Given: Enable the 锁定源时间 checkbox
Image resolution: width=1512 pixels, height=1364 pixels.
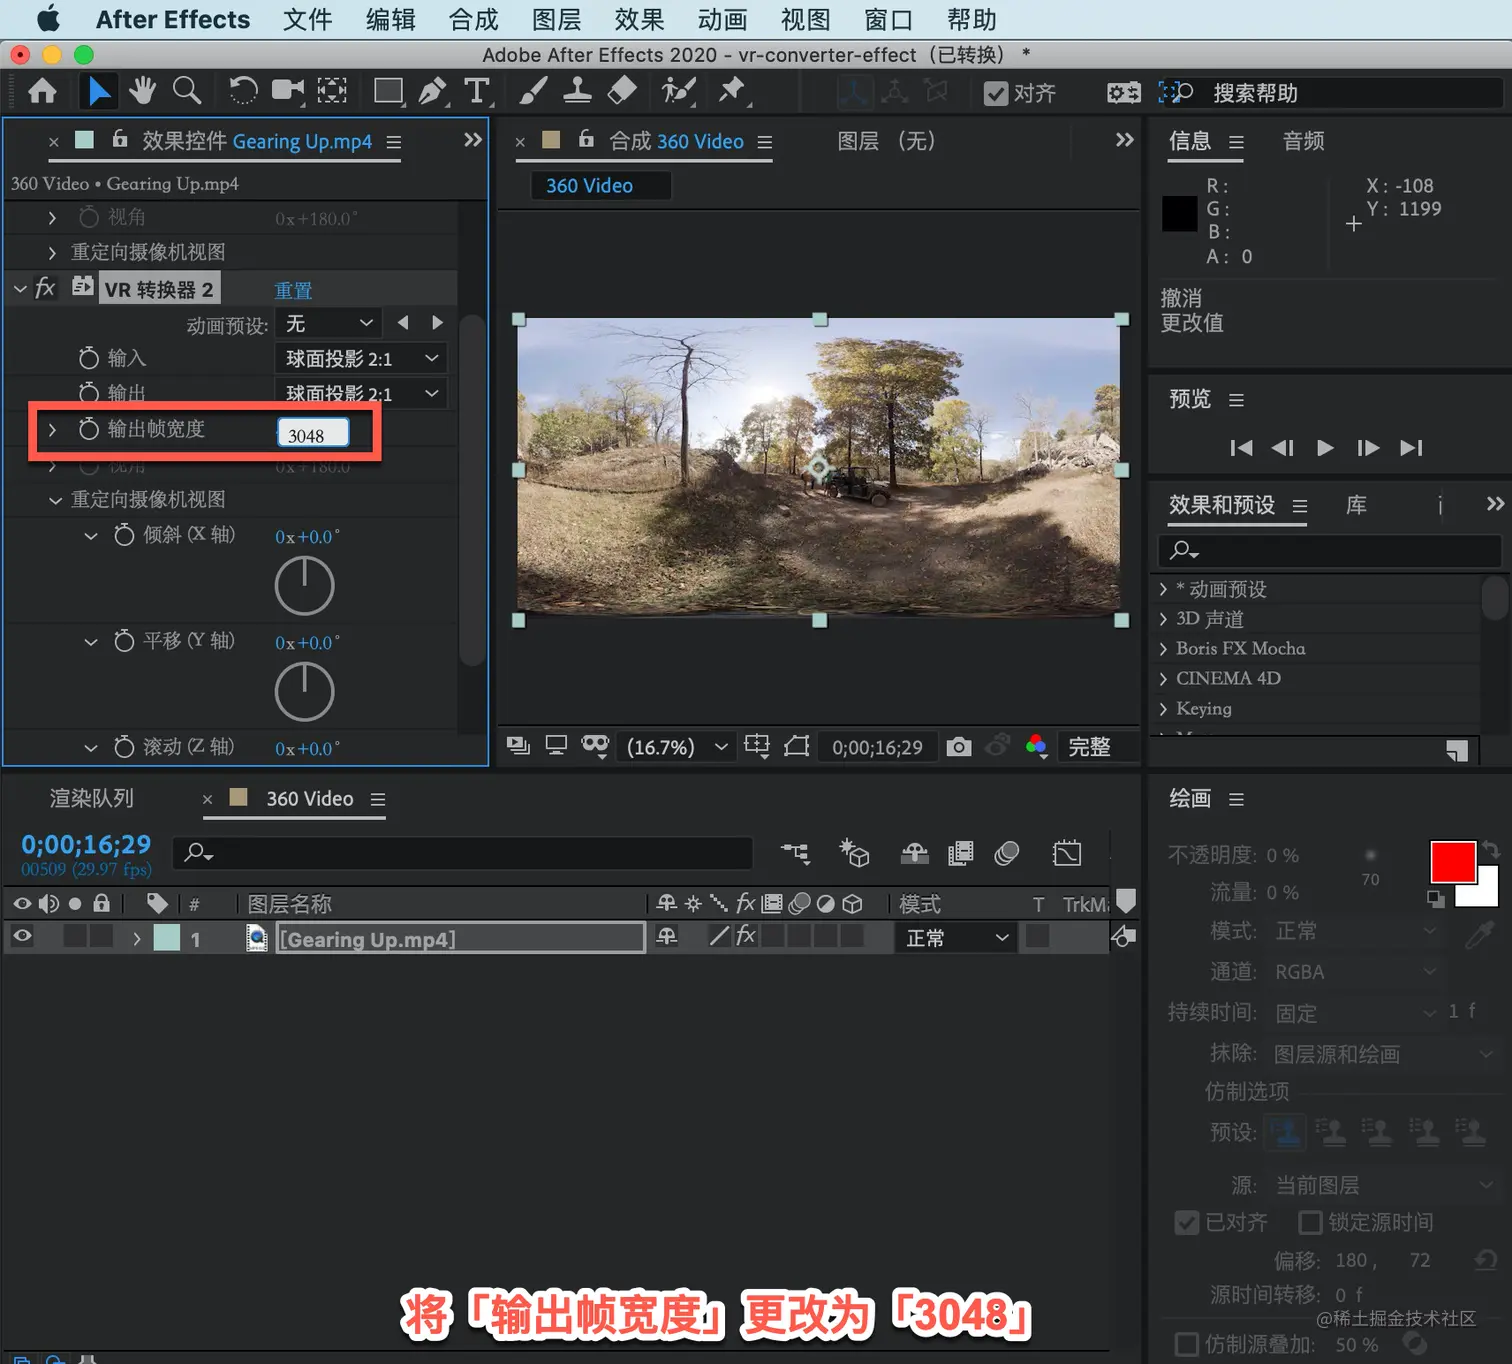Looking at the screenshot, I should tap(1310, 1222).
